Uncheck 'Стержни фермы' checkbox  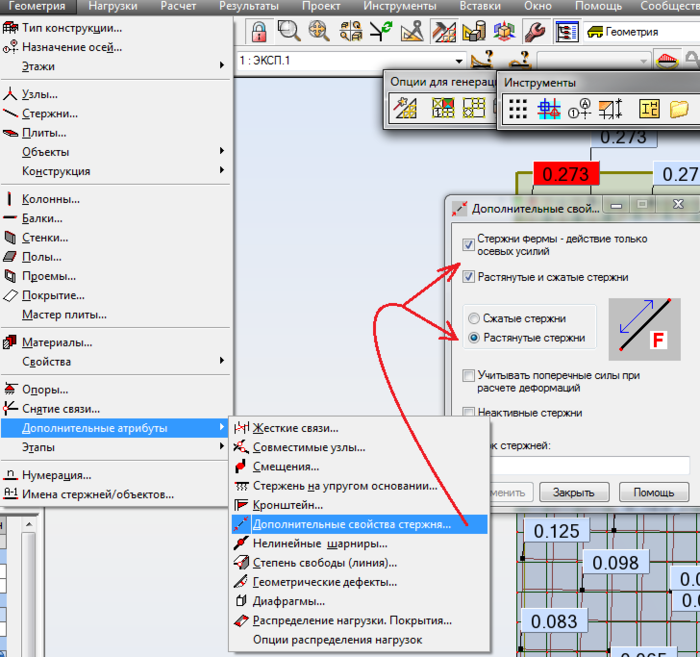[468, 245]
